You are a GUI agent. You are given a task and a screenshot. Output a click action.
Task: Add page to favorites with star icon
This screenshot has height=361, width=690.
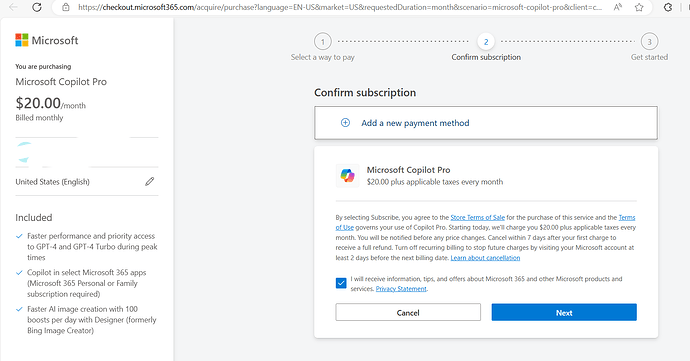[x=639, y=7]
